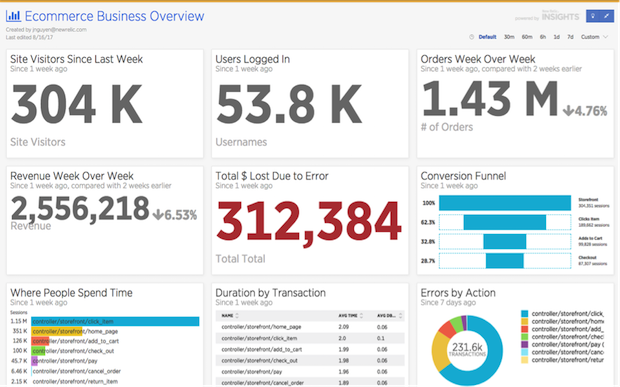Click the green legend swatch for storefront/chec

point(525,337)
